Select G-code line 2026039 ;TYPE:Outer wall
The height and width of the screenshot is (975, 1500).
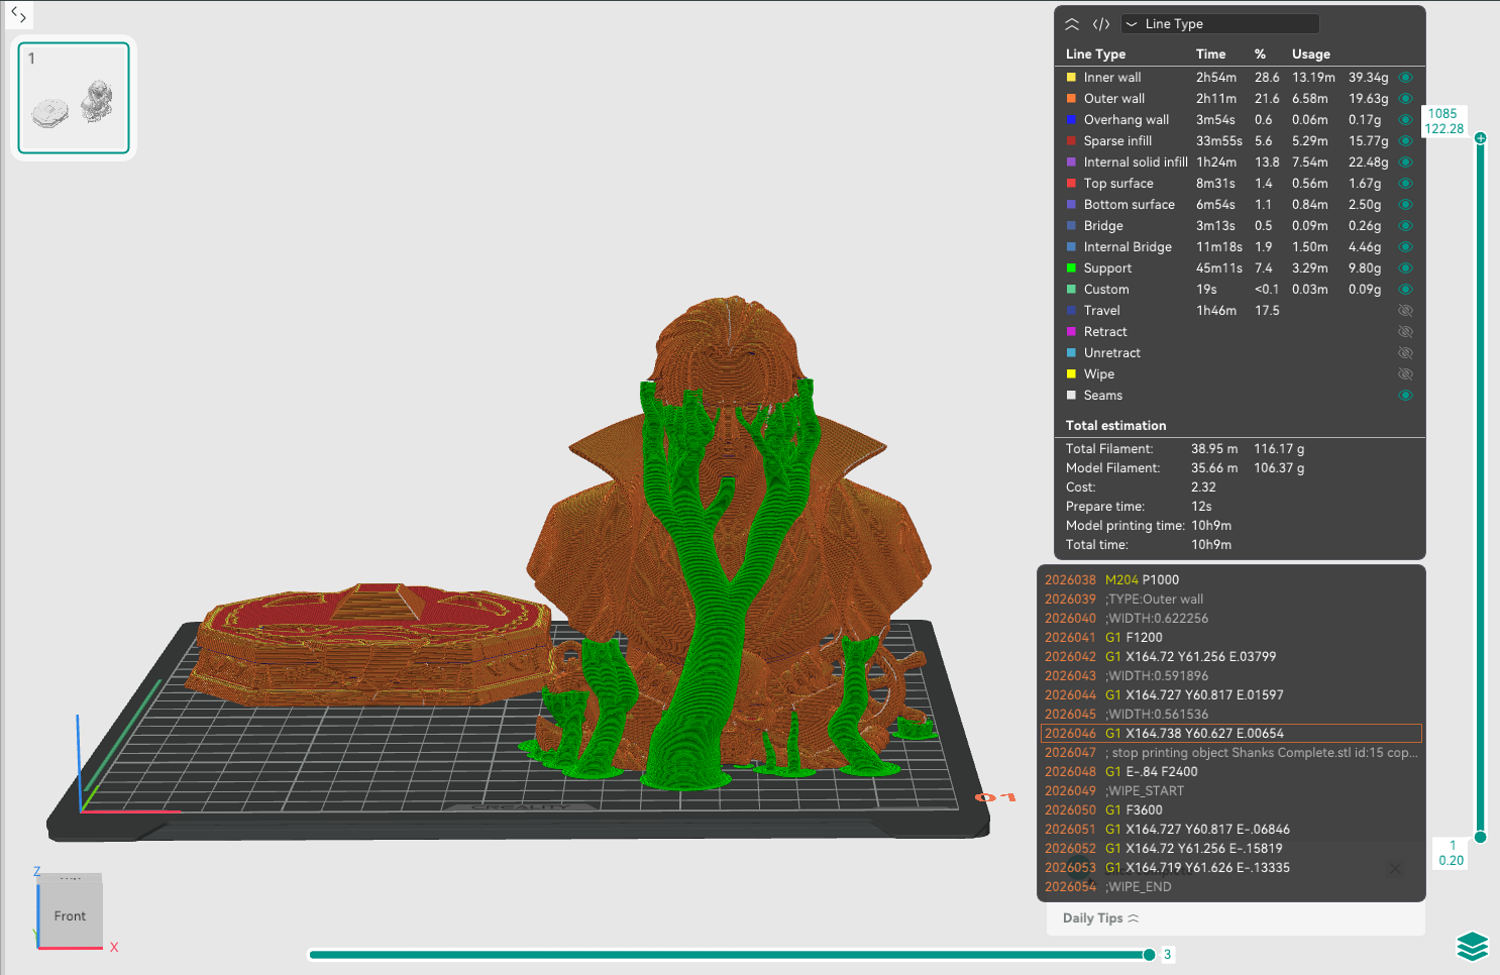click(x=1231, y=599)
